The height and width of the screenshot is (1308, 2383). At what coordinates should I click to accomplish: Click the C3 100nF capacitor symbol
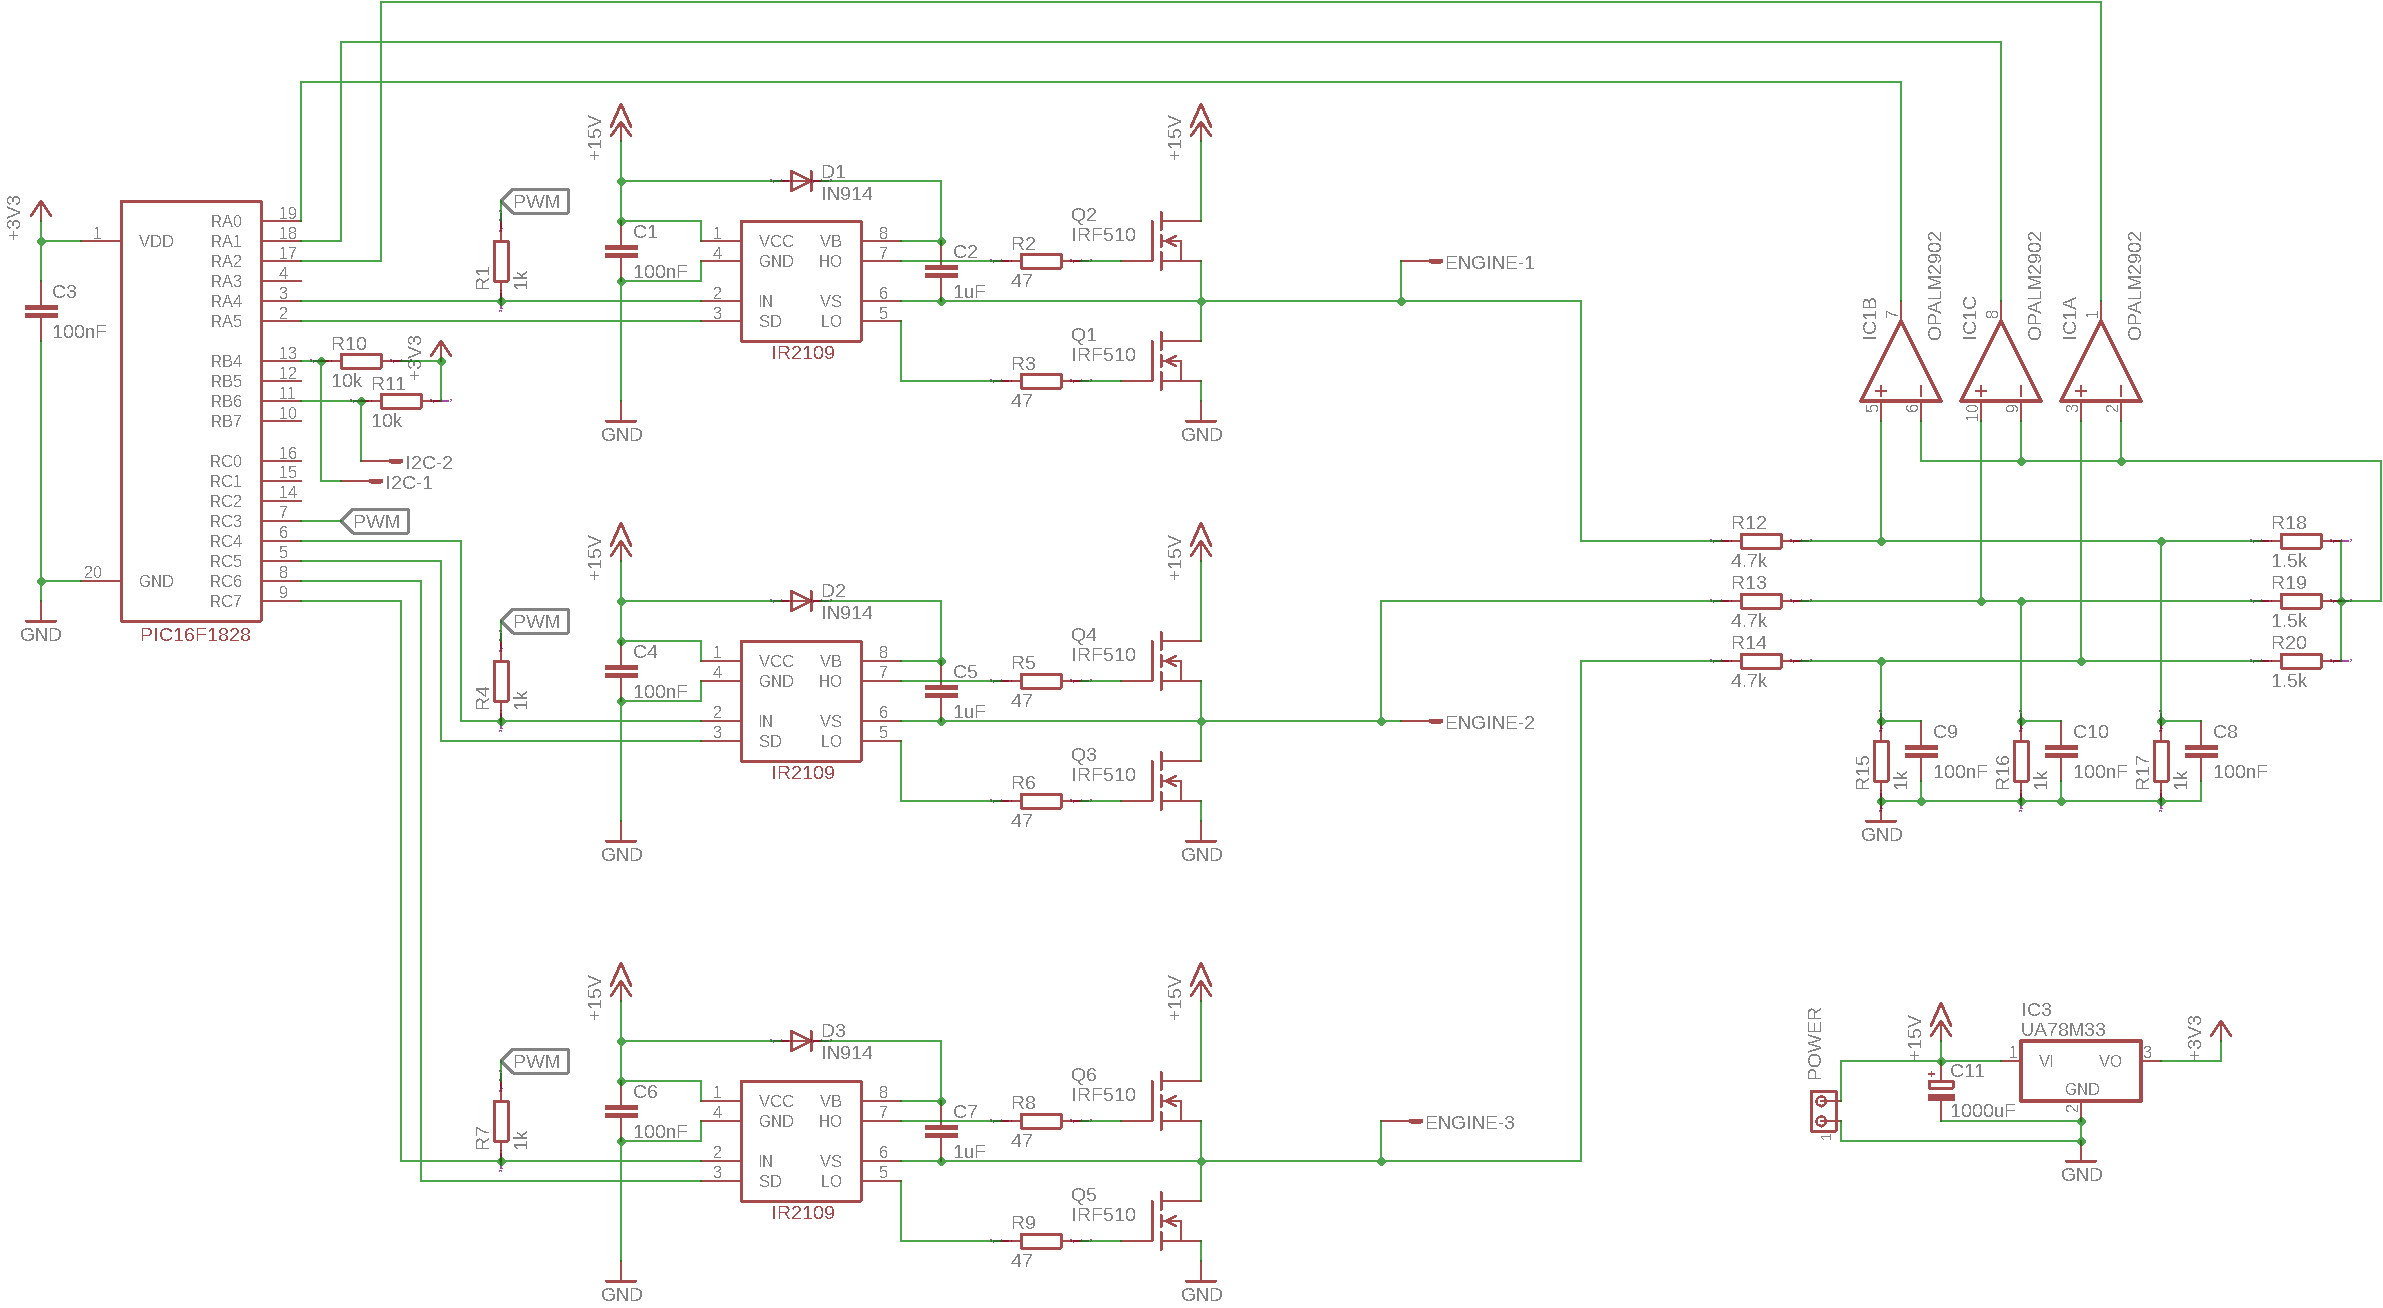[x=41, y=311]
